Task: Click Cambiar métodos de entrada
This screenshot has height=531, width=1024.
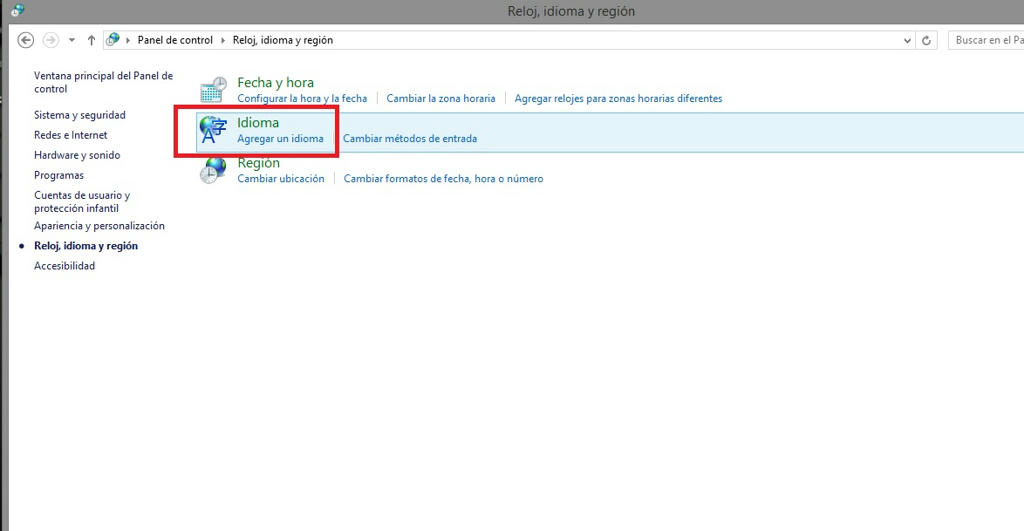Action: 410,138
